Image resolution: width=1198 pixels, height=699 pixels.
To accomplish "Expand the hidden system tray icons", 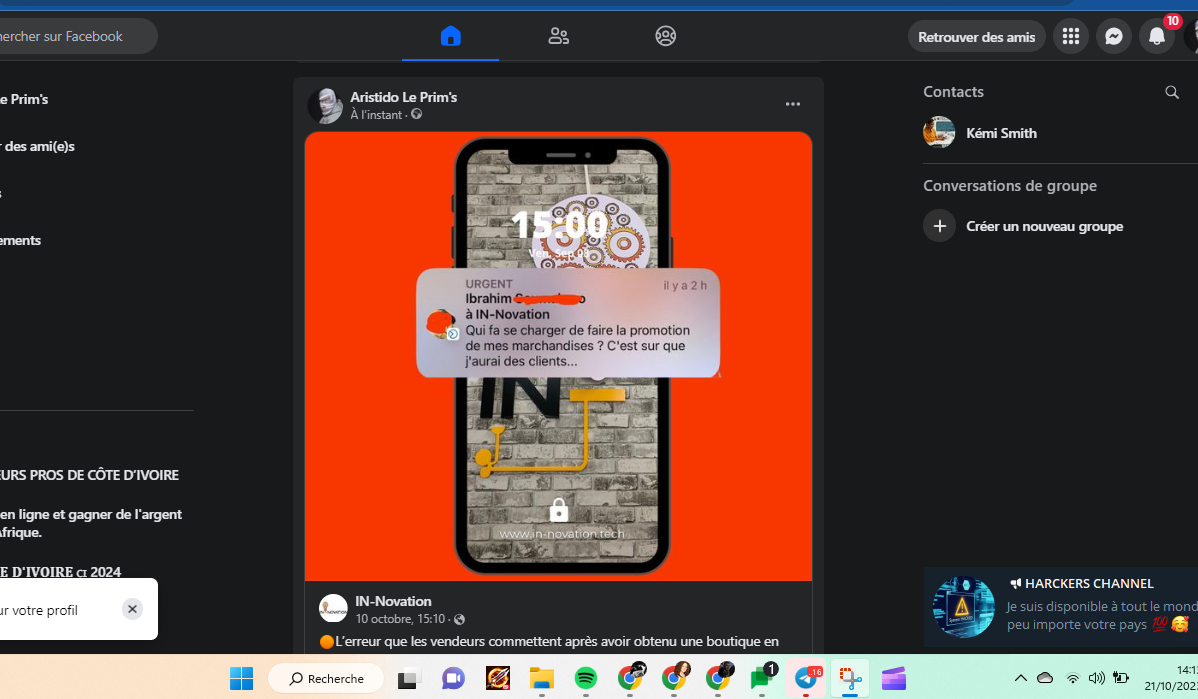I will click(x=1020, y=678).
